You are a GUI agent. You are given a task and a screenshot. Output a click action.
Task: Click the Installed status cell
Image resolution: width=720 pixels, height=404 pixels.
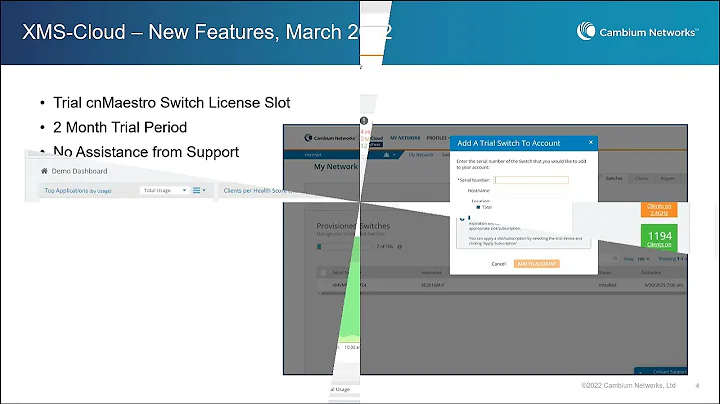pos(608,285)
